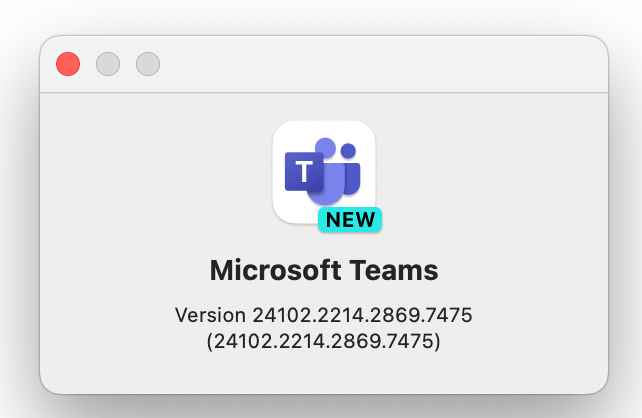Click the "Microsoft Teams" title text
Viewport: 642px width, 418px height.
click(x=324, y=270)
